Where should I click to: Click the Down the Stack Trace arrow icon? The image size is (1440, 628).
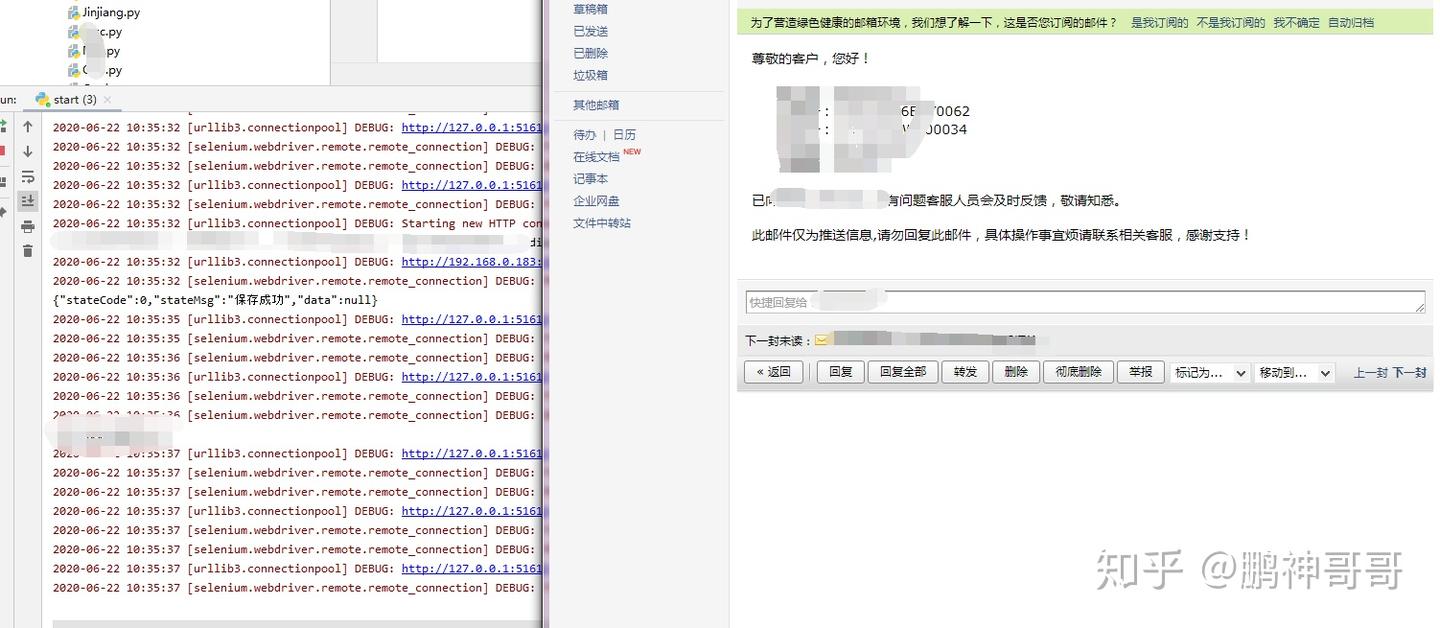coord(27,150)
